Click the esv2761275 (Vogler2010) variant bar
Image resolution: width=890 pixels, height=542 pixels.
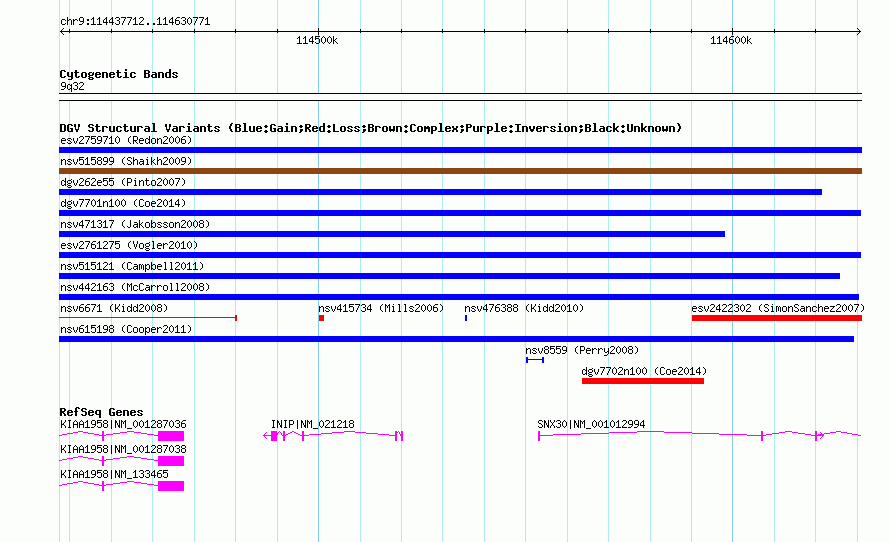[460, 255]
